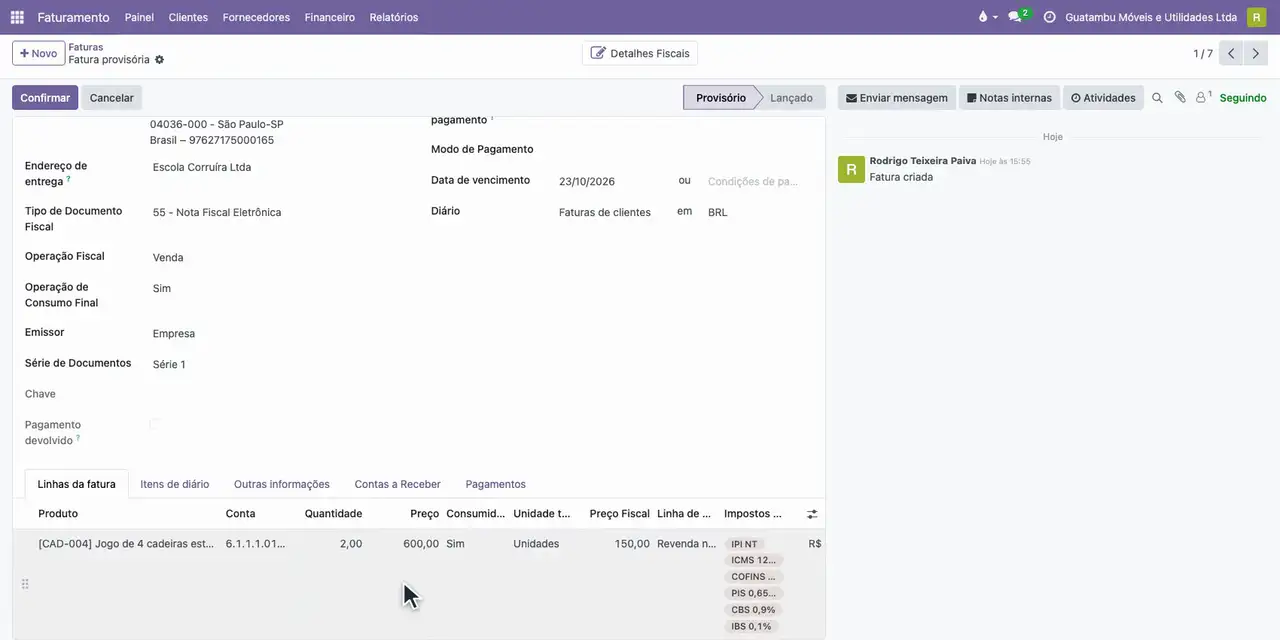Click the Confirmar button
Image resolution: width=1280 pixels, height=640 pixels.
point(45,98)
